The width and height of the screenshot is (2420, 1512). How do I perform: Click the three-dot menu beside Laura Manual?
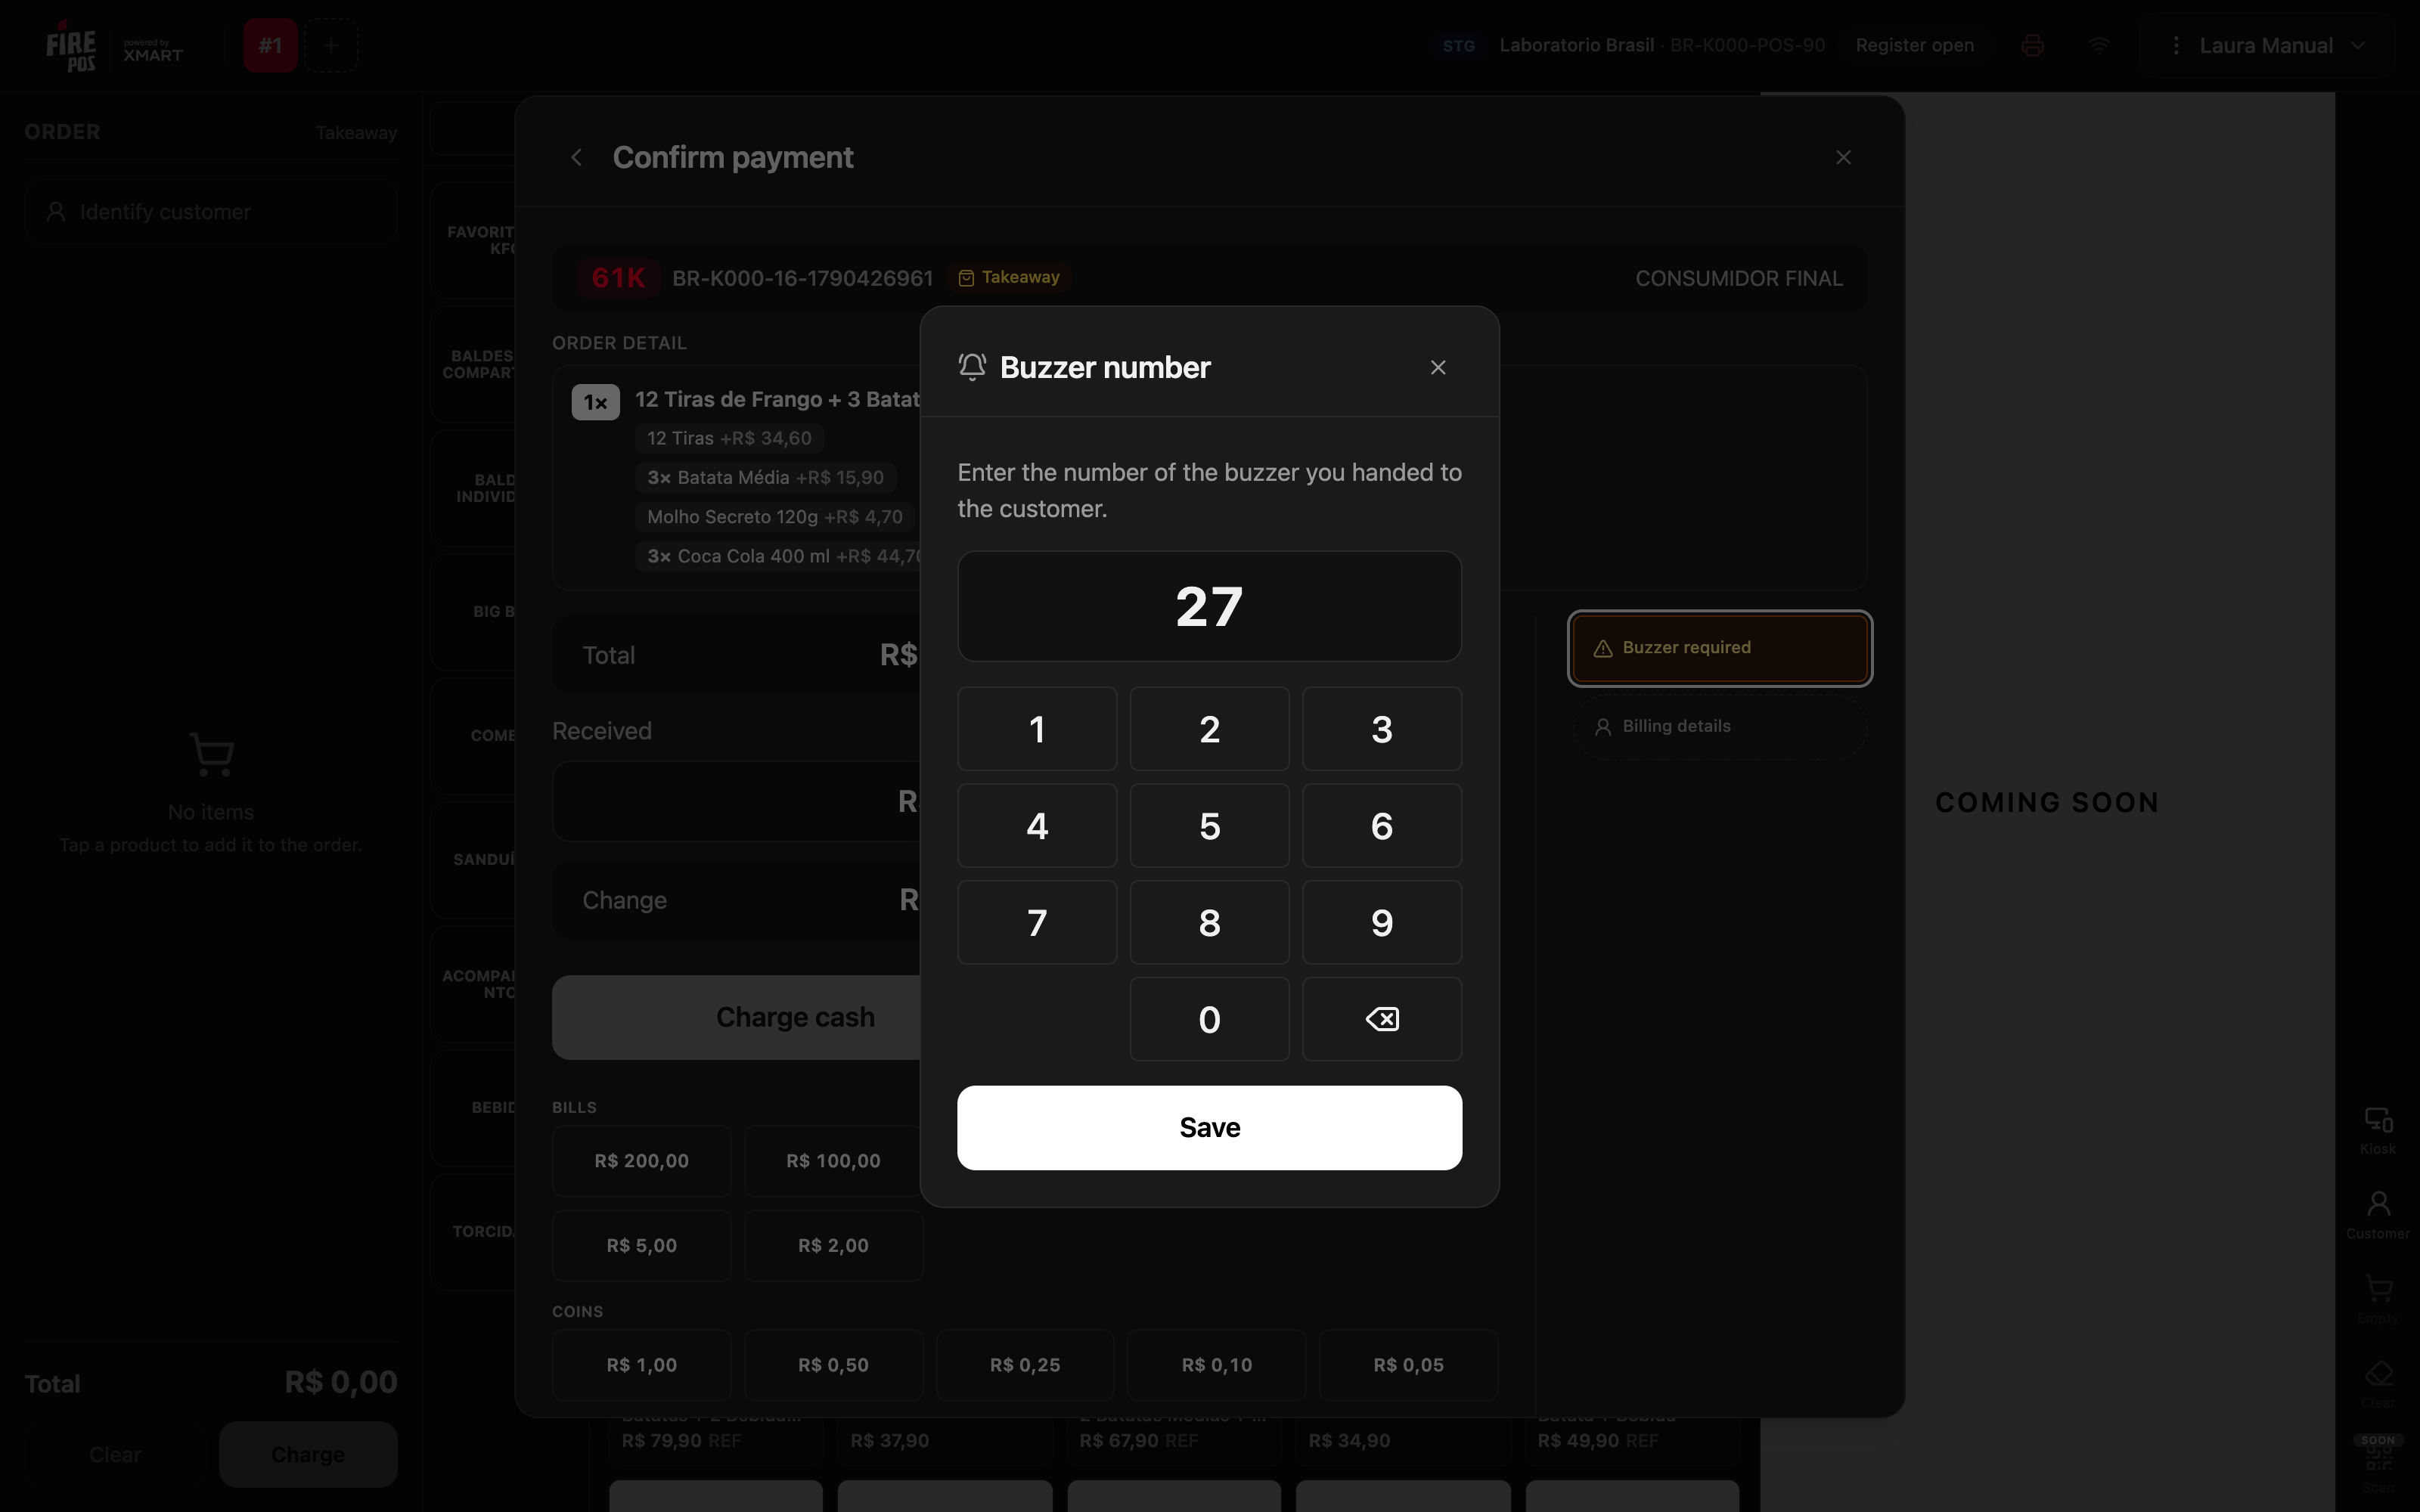2175,46
